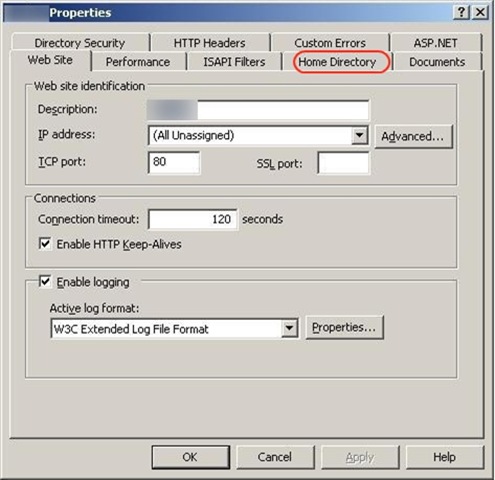Click the question mark help icon in title bar
This screenshot has height=480, width=495.
(x=461, y=13)
